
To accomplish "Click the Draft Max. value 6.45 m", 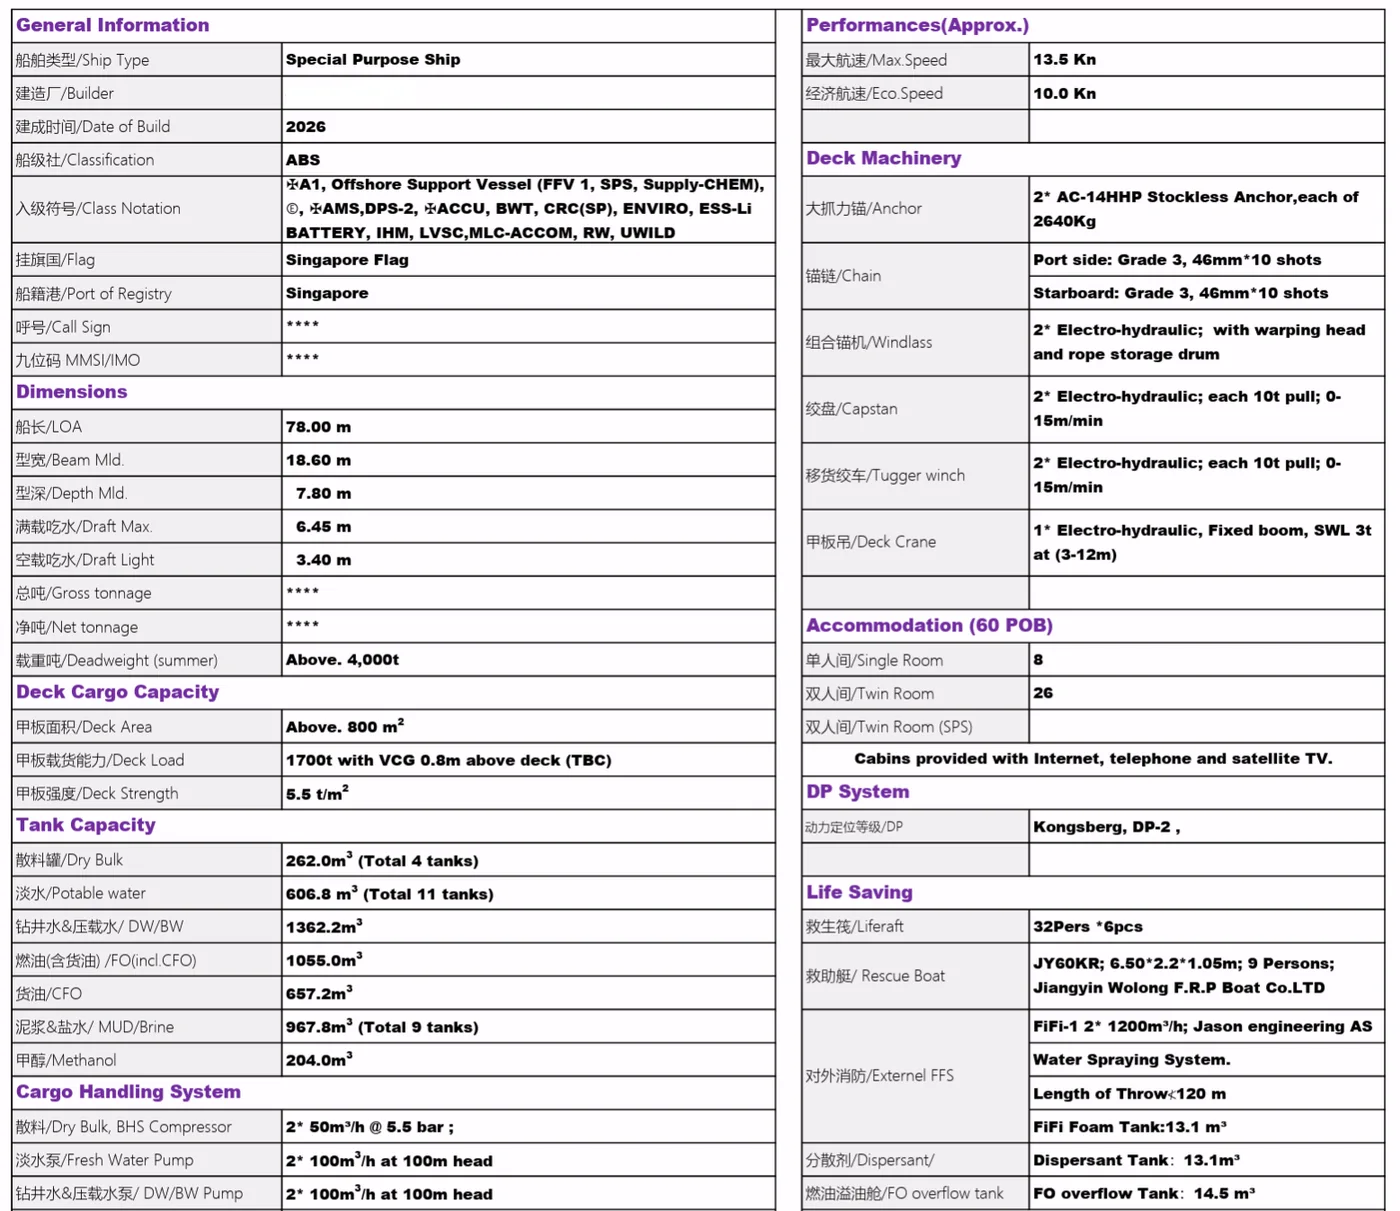I will [323, 527].
